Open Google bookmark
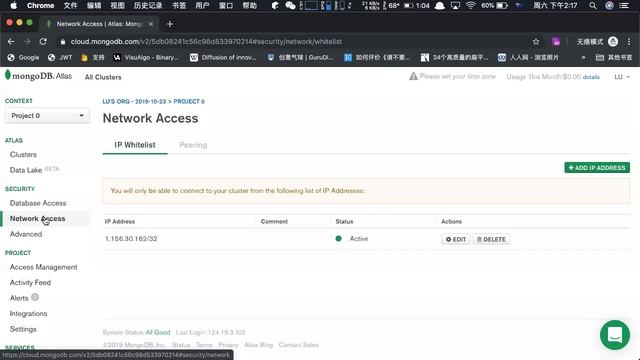 point(23,58)
